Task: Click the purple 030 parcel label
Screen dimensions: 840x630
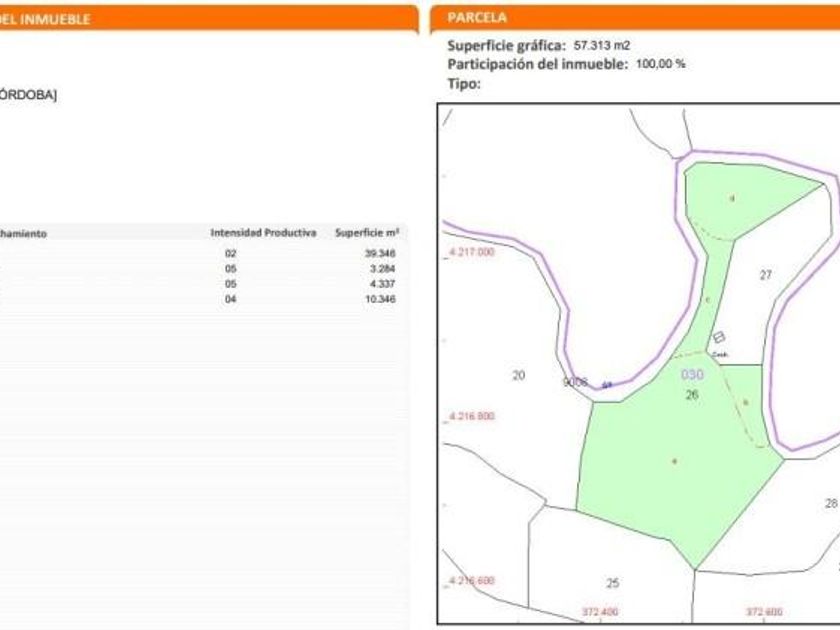Action: click(x=692, y=375)
